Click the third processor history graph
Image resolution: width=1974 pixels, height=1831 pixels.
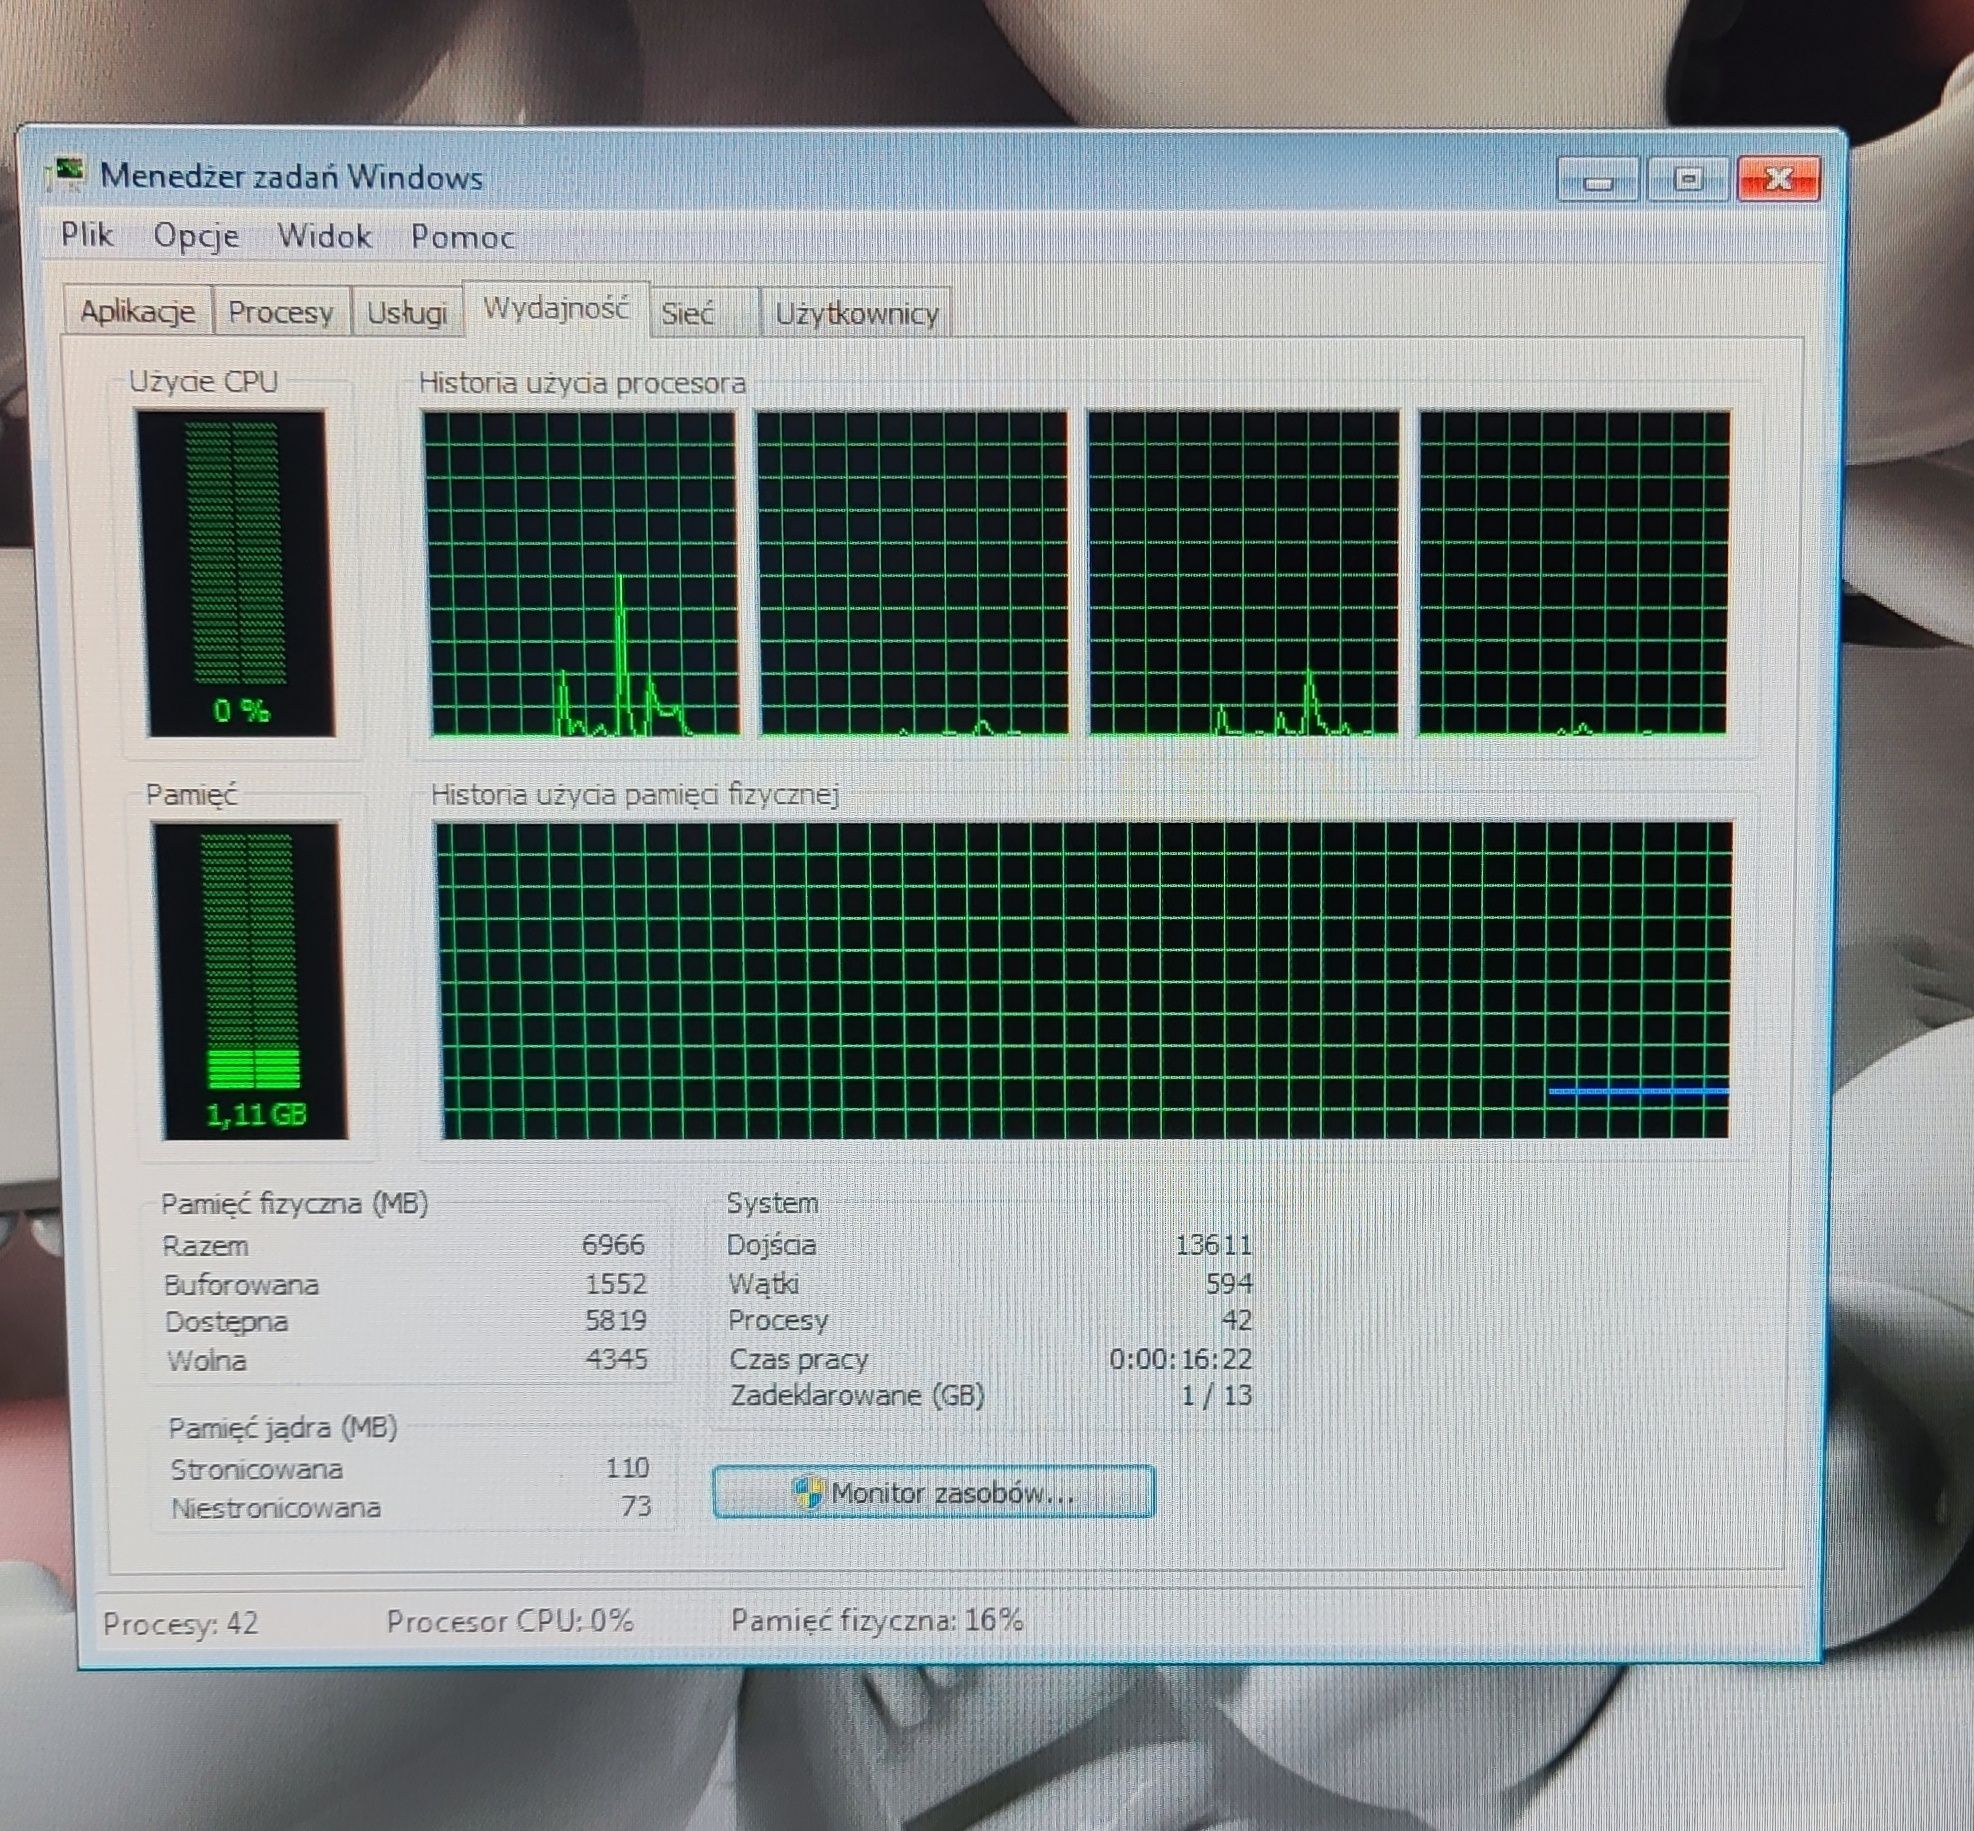[1242, 573]
